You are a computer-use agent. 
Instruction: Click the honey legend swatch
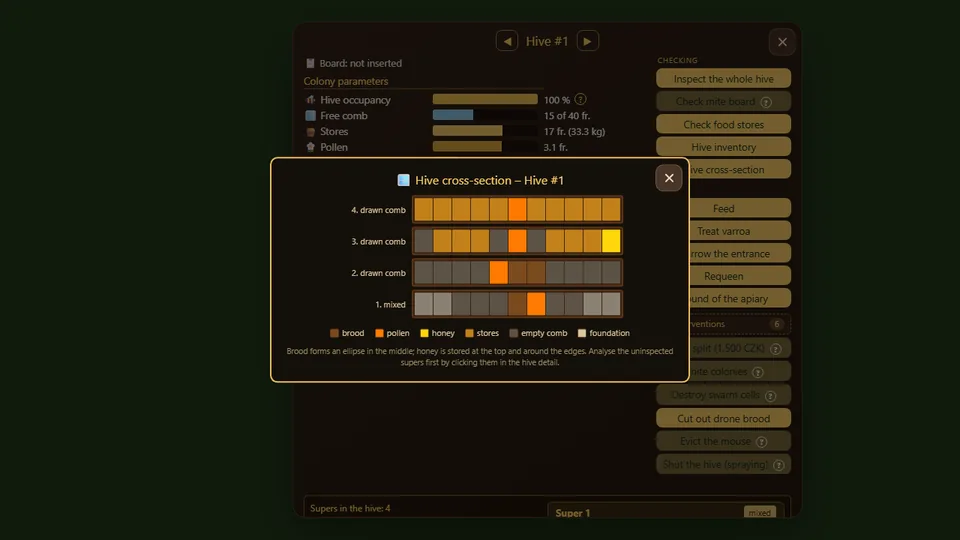point(424,333)
